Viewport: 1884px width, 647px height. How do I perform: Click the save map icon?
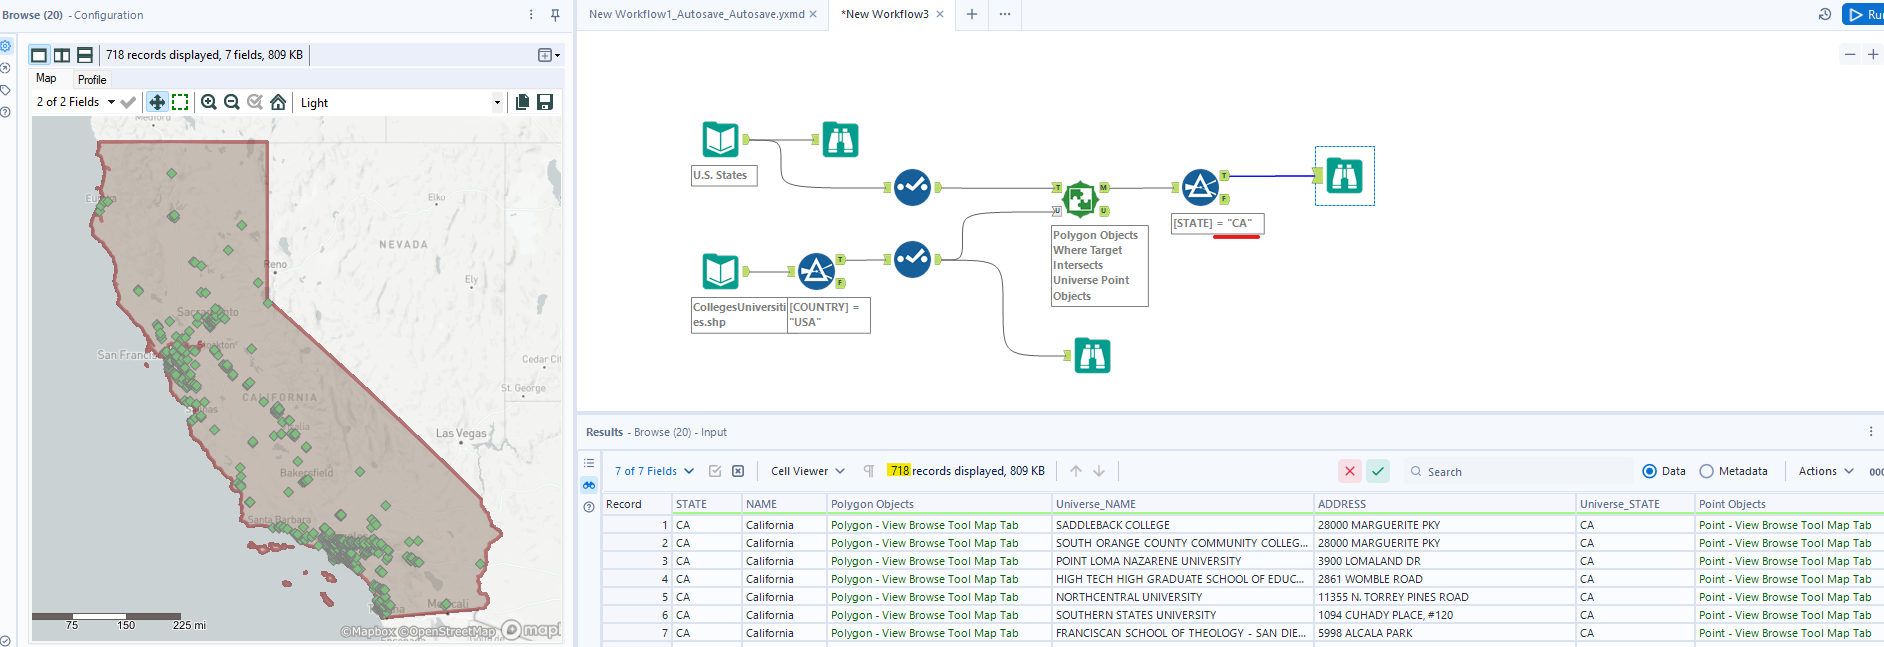click(x=545, y=102)
